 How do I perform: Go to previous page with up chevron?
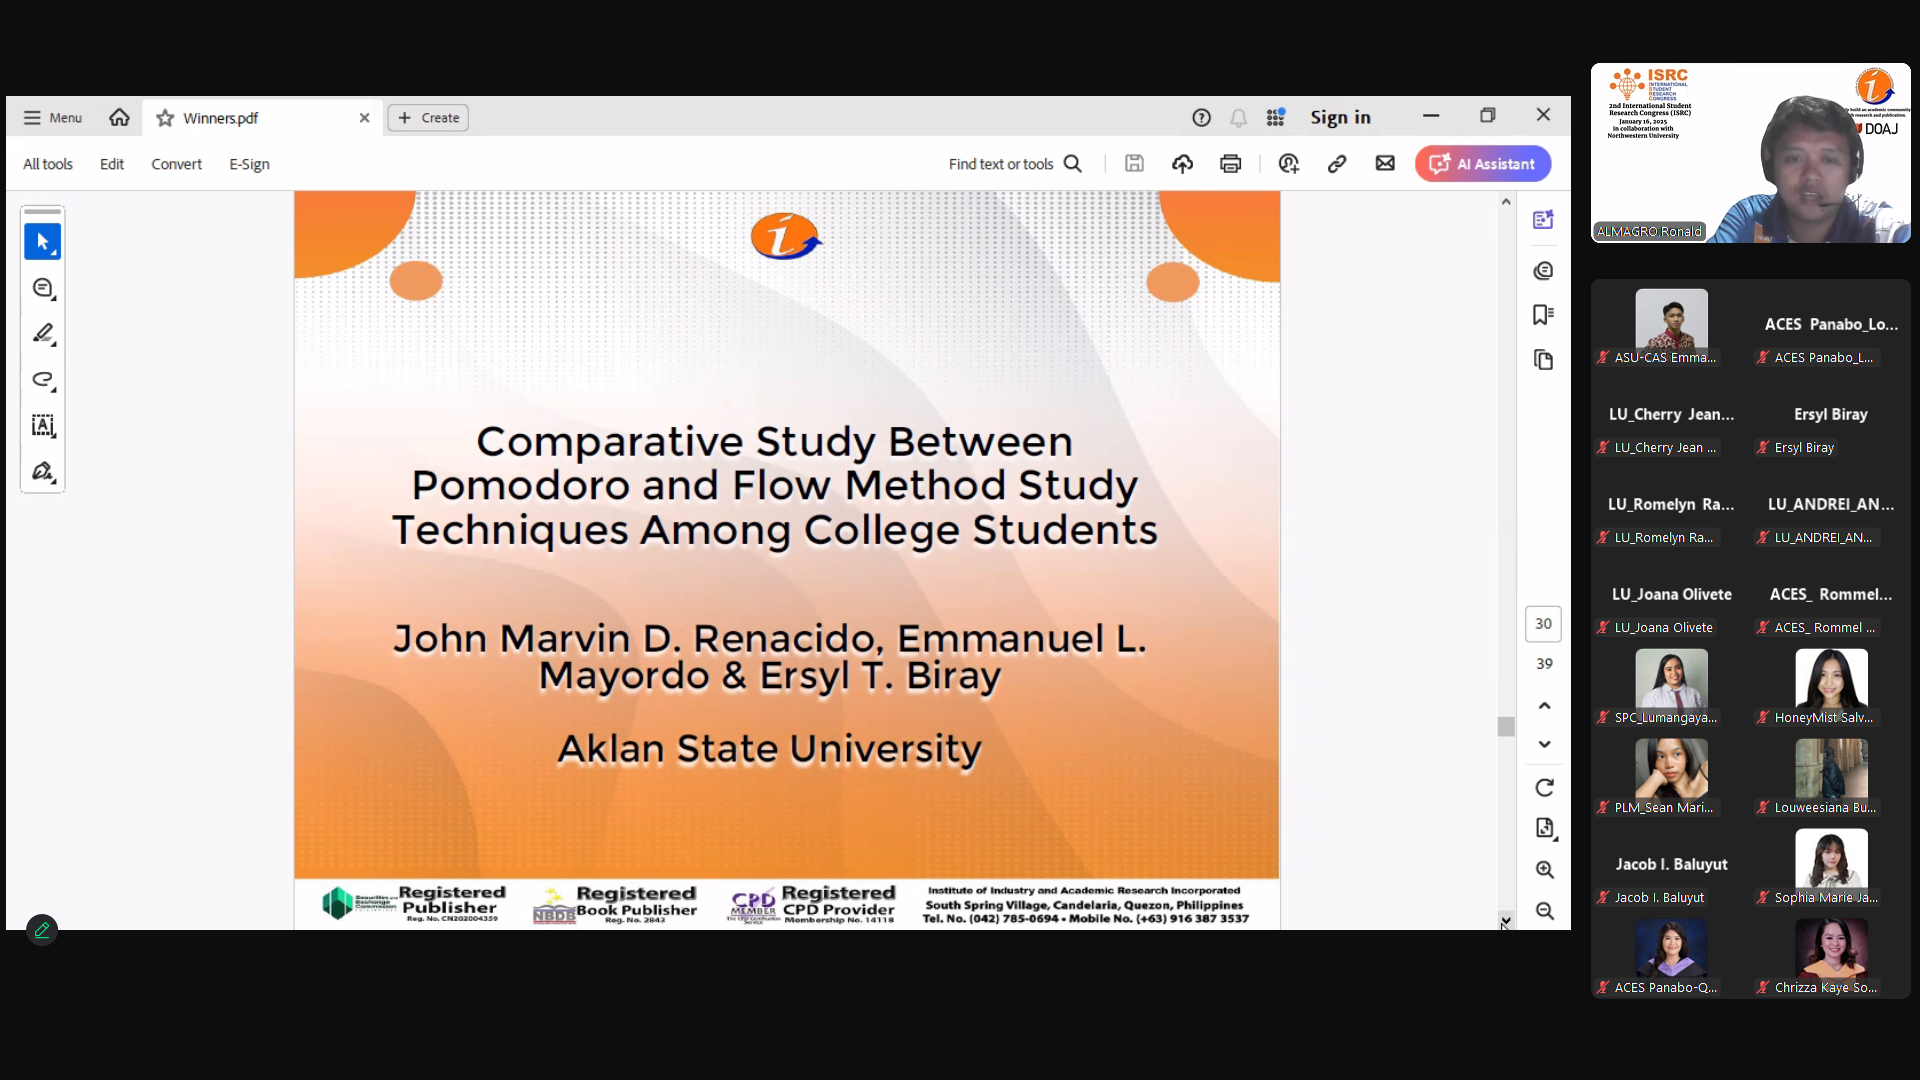pos(1544,706)
